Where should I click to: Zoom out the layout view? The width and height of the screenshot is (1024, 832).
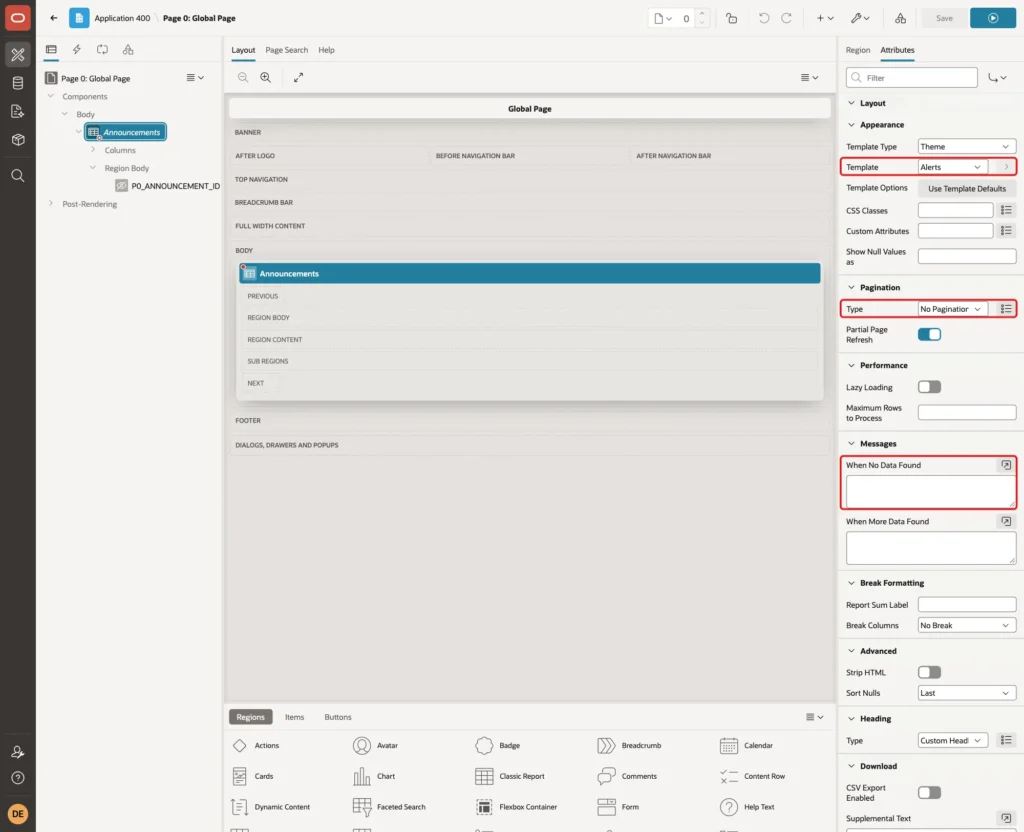click(x=243, y=77)
